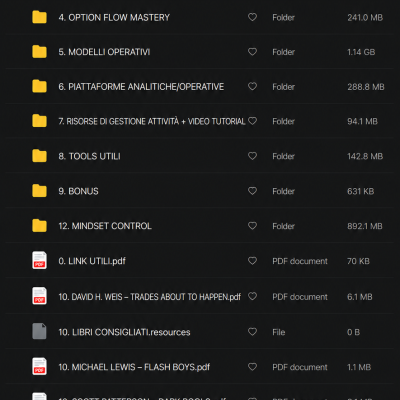Click the 70 KB size value
400x400 pixels.
click(x=358, y=261)
